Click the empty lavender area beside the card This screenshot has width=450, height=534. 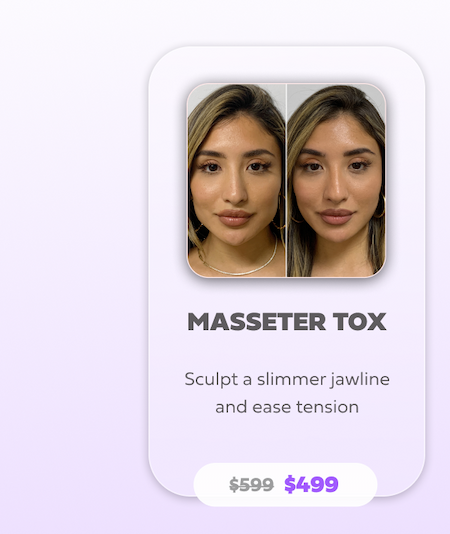tap(73, 266)
